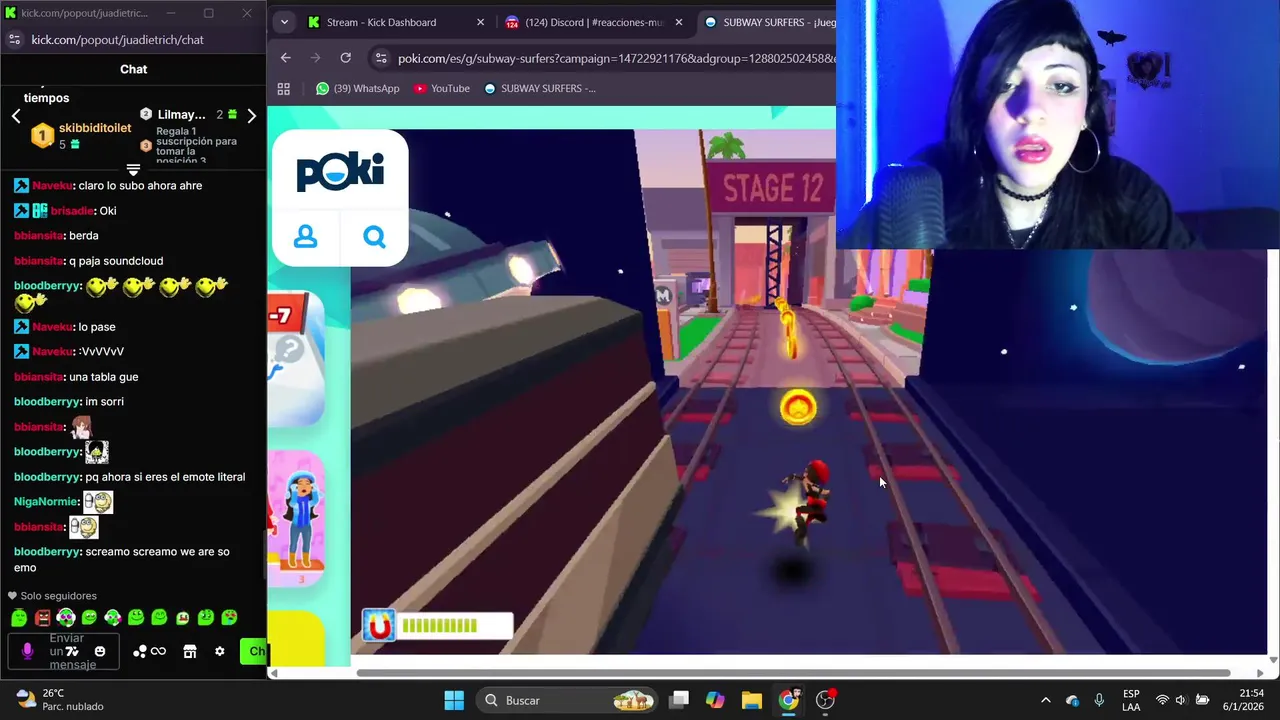Screen dimensions: 1280x720
Task: Expand the Chrome tab search dropdown
Action: [x=284, y=22]
